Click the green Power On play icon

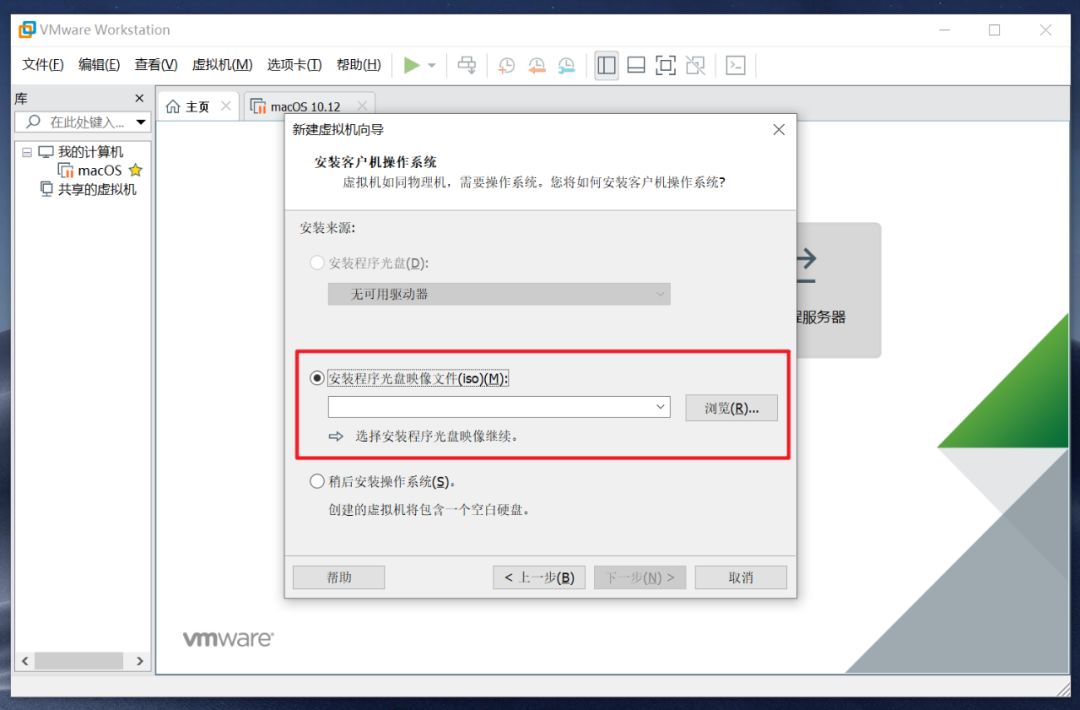[412, 65]
